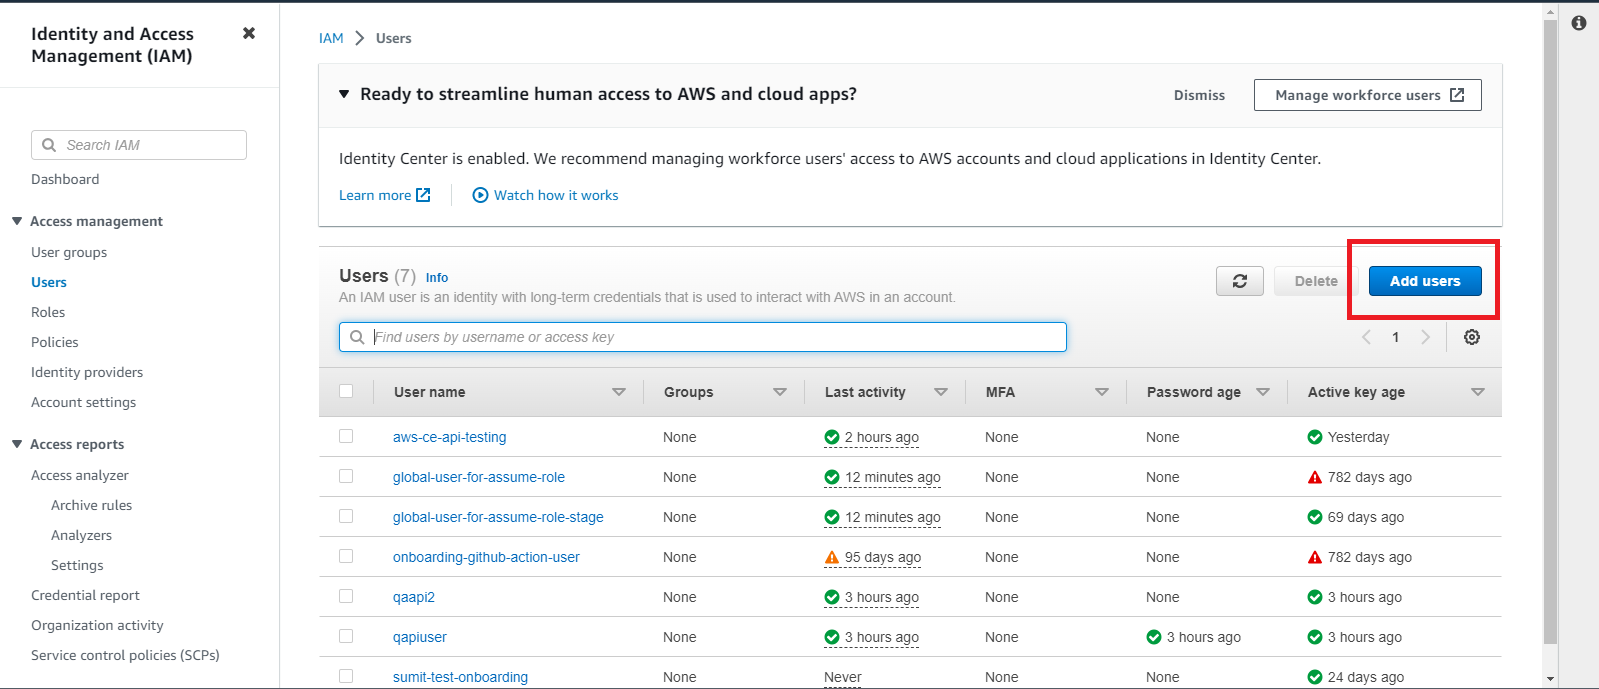Click the external link icon next to Learn more

pyautogui.click(x=423, y=195)
